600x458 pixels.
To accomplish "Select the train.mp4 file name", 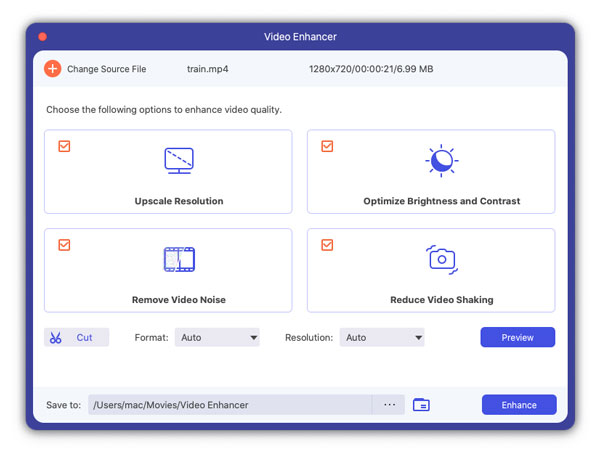I will pyautogui.click(x=205, y=69).
